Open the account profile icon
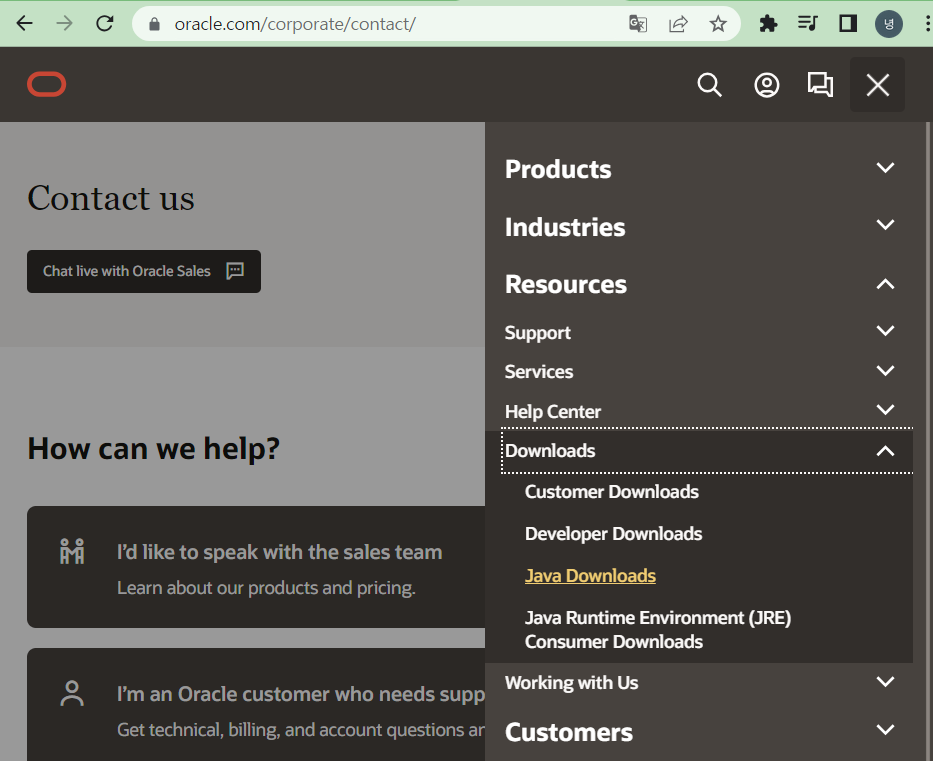Image resolution: width=933 pixels, height=761 pixels. [x=766, y=84]
